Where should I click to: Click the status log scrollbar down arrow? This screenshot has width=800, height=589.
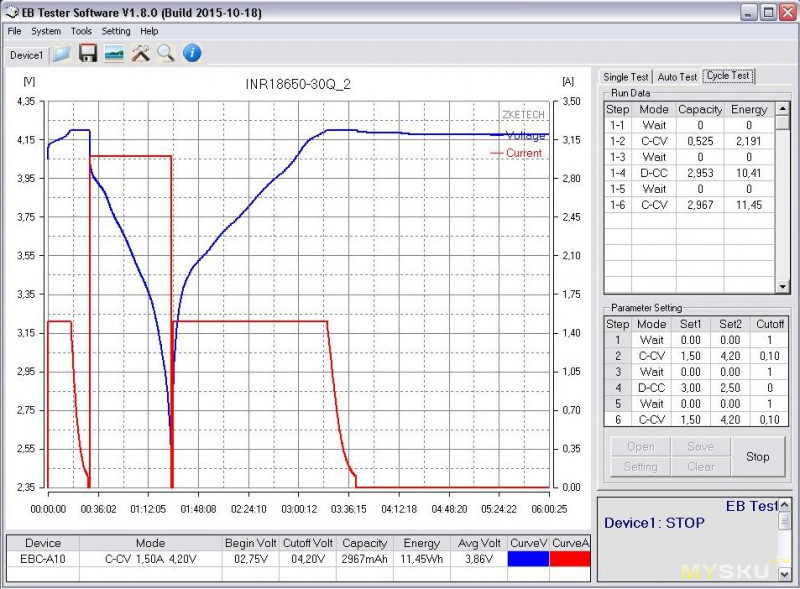pyautogui.click(x=785, y=575)
